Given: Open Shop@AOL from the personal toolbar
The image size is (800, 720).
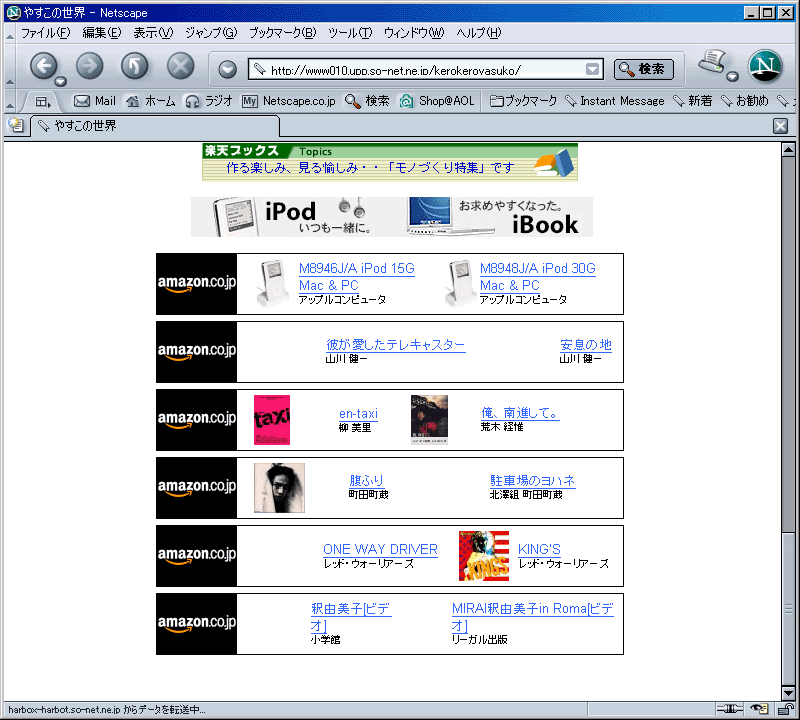Looking at the screenshot, I should coord(437,101).
